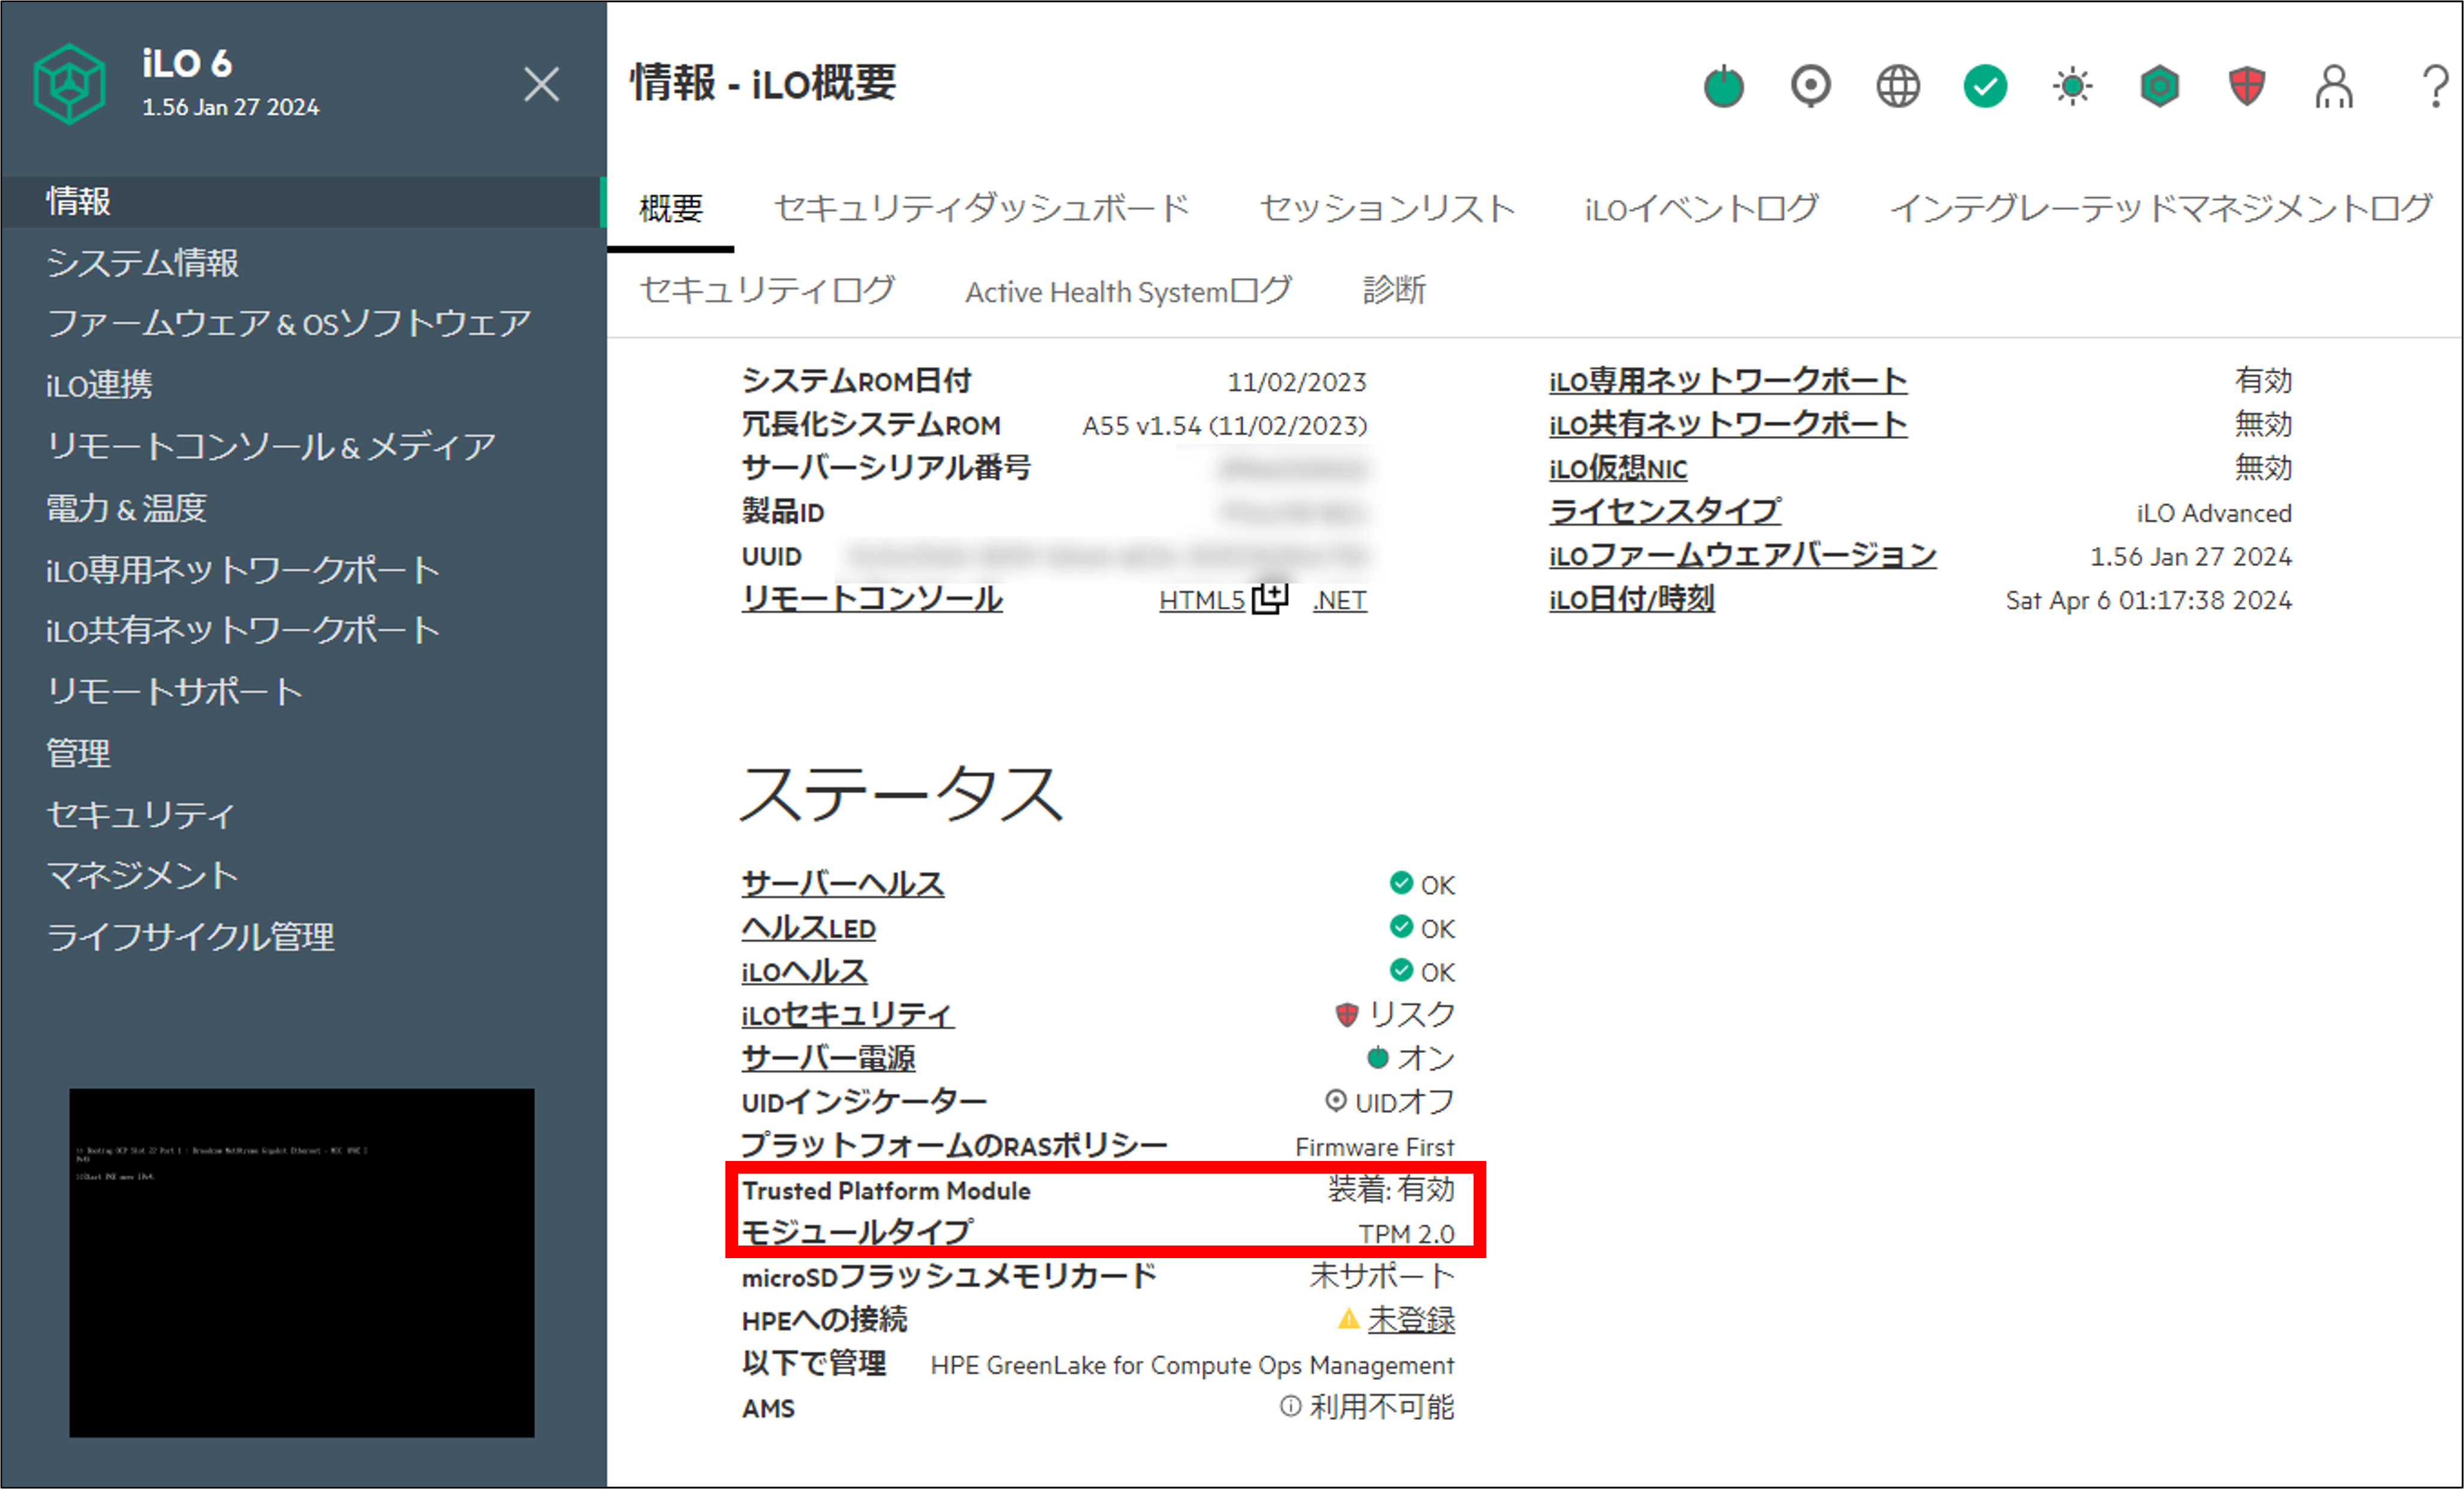Open iLO連携 in the sidebar
This screenshot has height=1489, width=2464.
tap(99, 385)
